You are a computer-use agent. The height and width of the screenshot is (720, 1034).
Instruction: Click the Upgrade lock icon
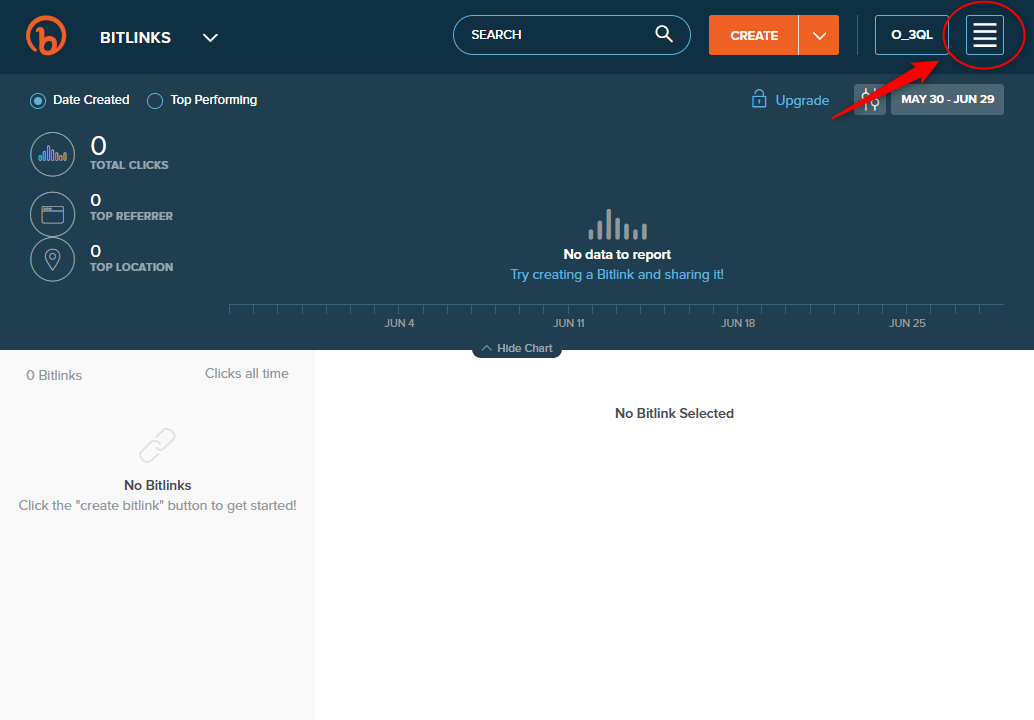(x=759, y=100)
